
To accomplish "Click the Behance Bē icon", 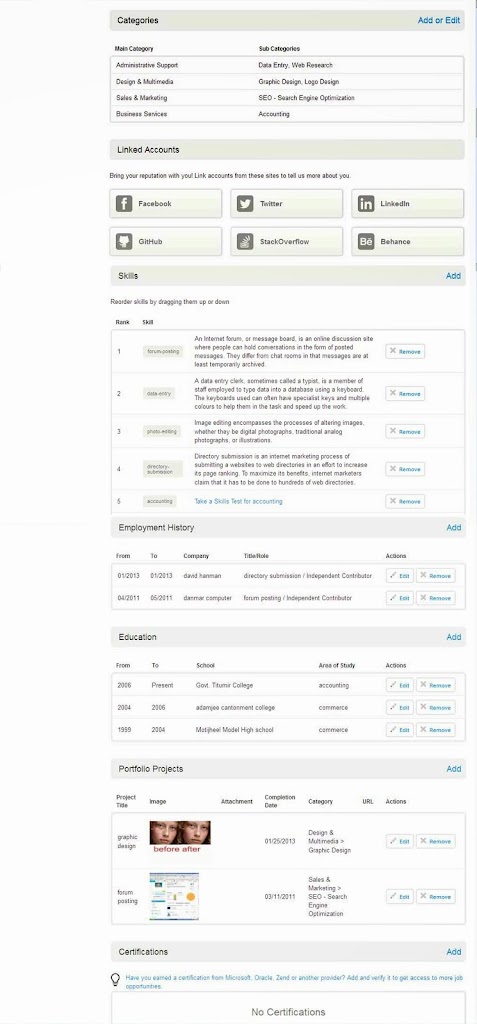I will coord(366,242).
